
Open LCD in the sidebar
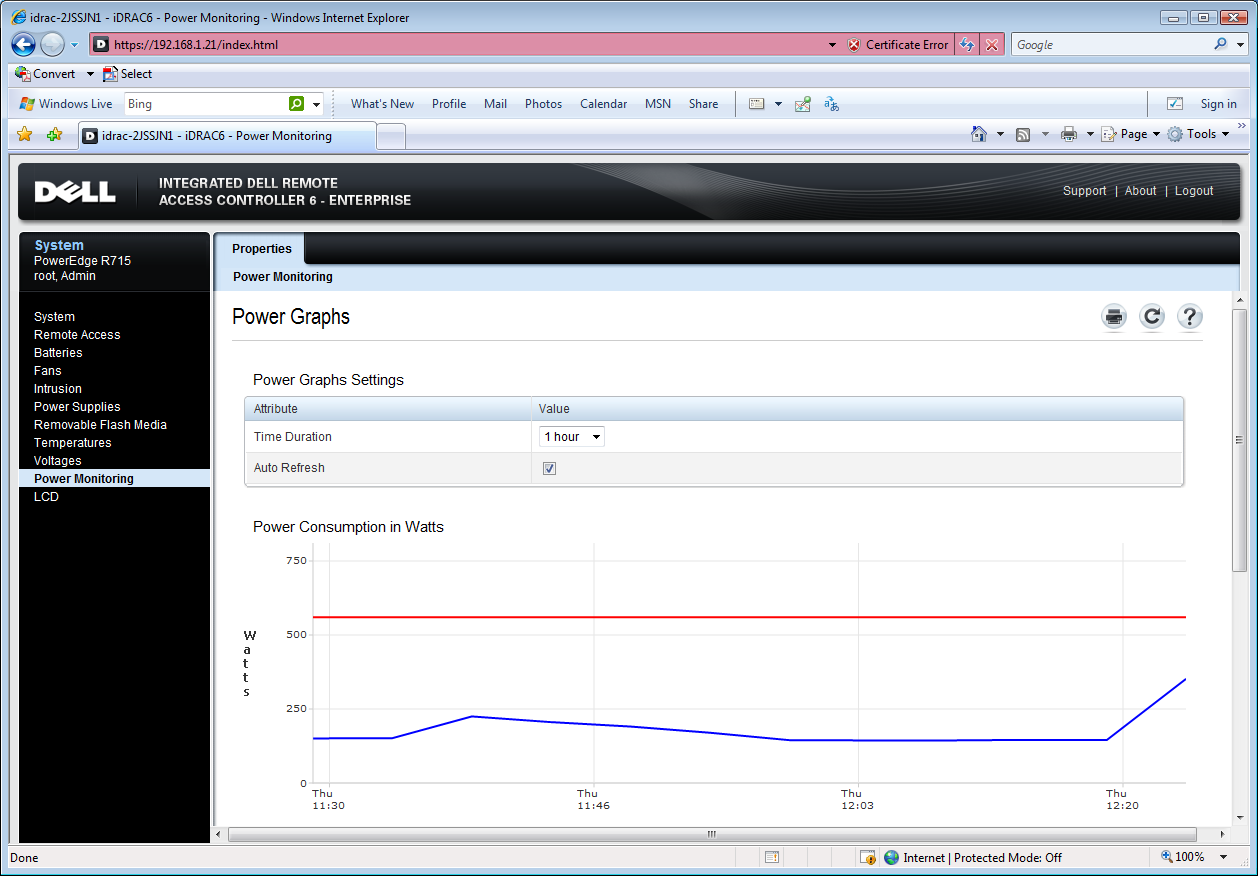click(46, 497)
